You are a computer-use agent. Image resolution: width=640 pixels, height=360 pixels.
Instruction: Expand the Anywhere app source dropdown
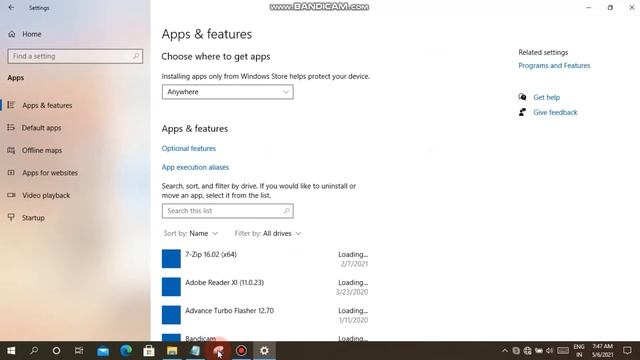[x=227, y=92]
